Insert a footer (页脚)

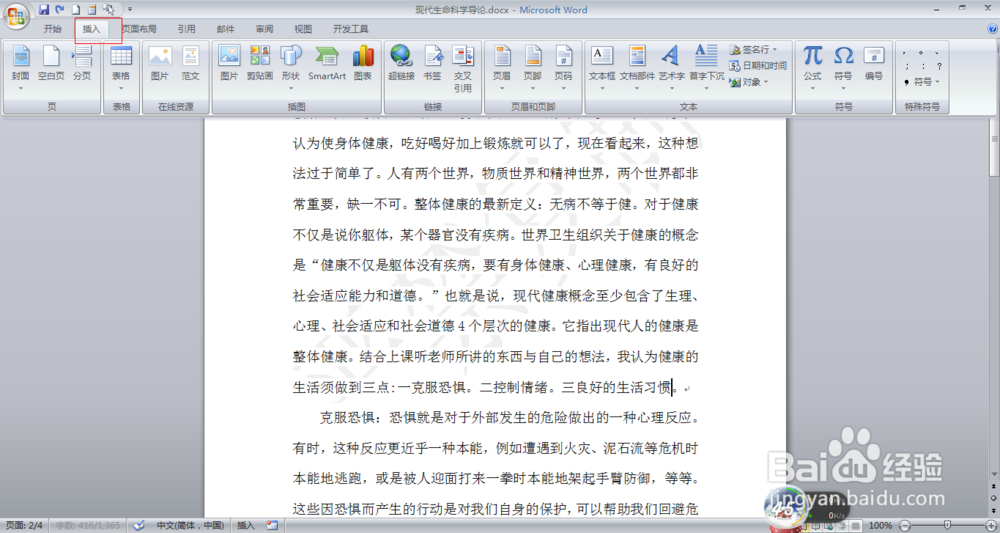pos(533,64)
